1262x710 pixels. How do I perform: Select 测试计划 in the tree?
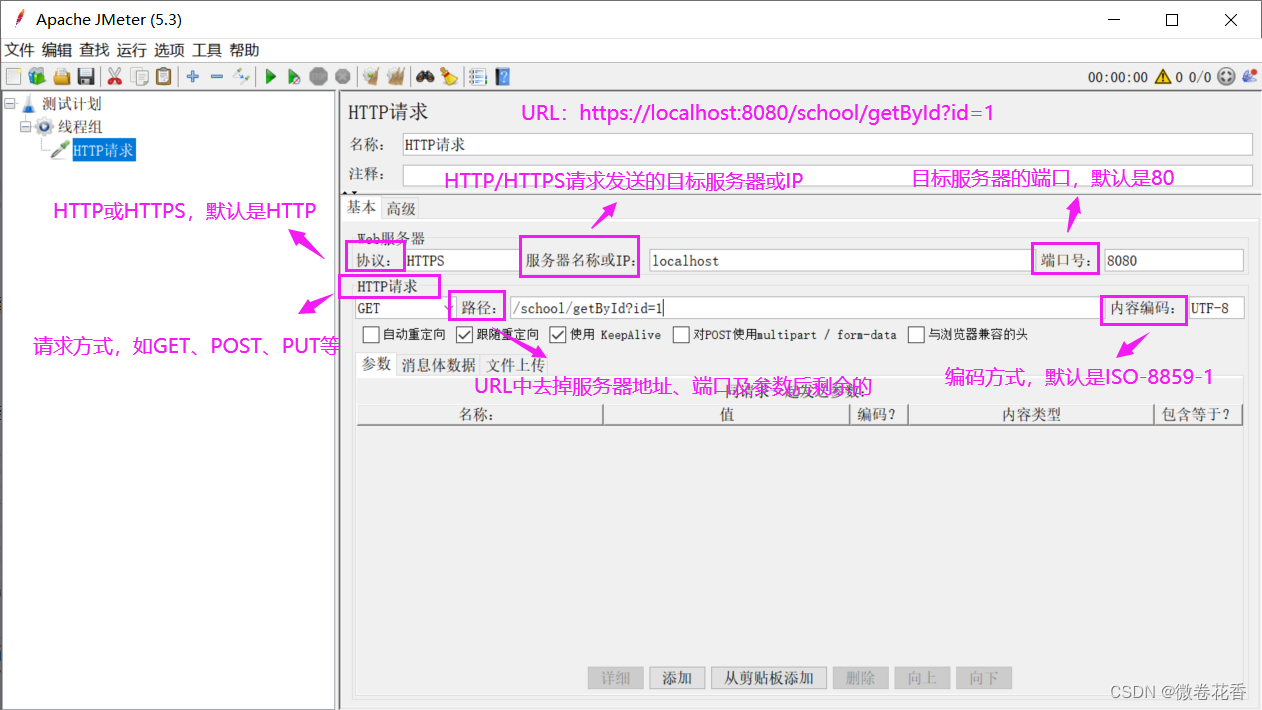tap(71, 104)
